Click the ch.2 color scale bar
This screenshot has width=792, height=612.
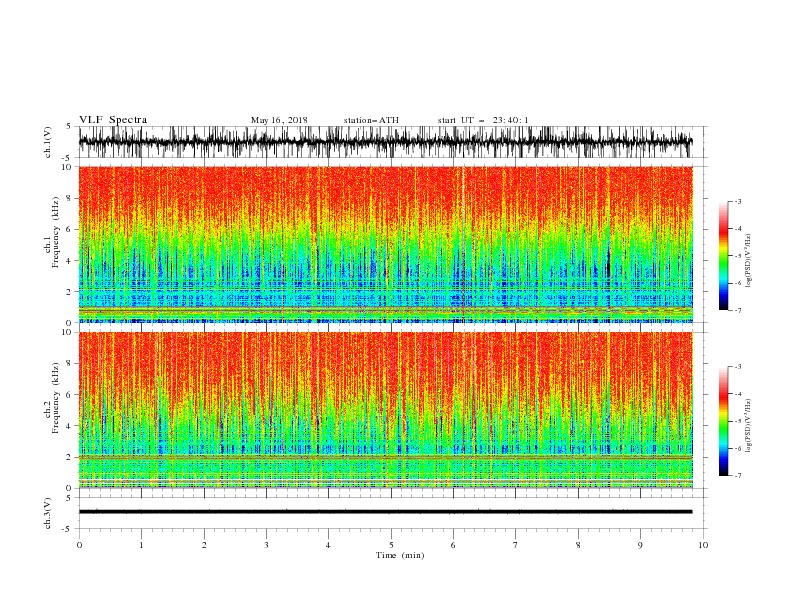pyautogui.click(x=724, y=421)
